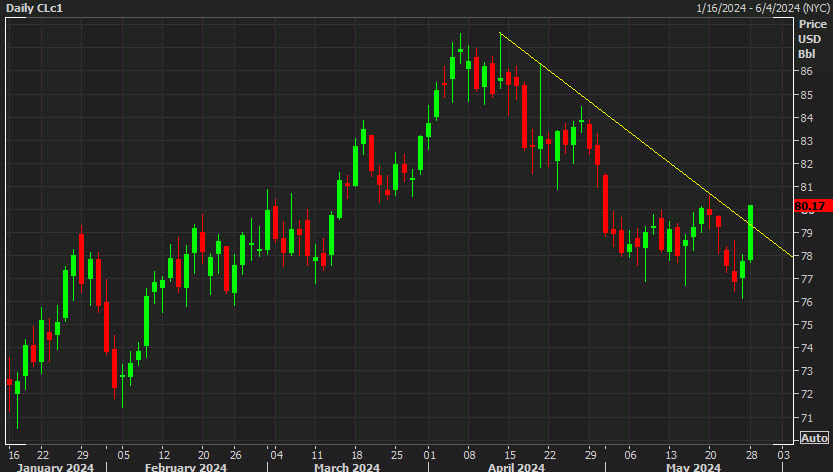The height and width of the screenshot is (472, 833).
Task: Click the 86 price axis label
Action: point(806,71)
